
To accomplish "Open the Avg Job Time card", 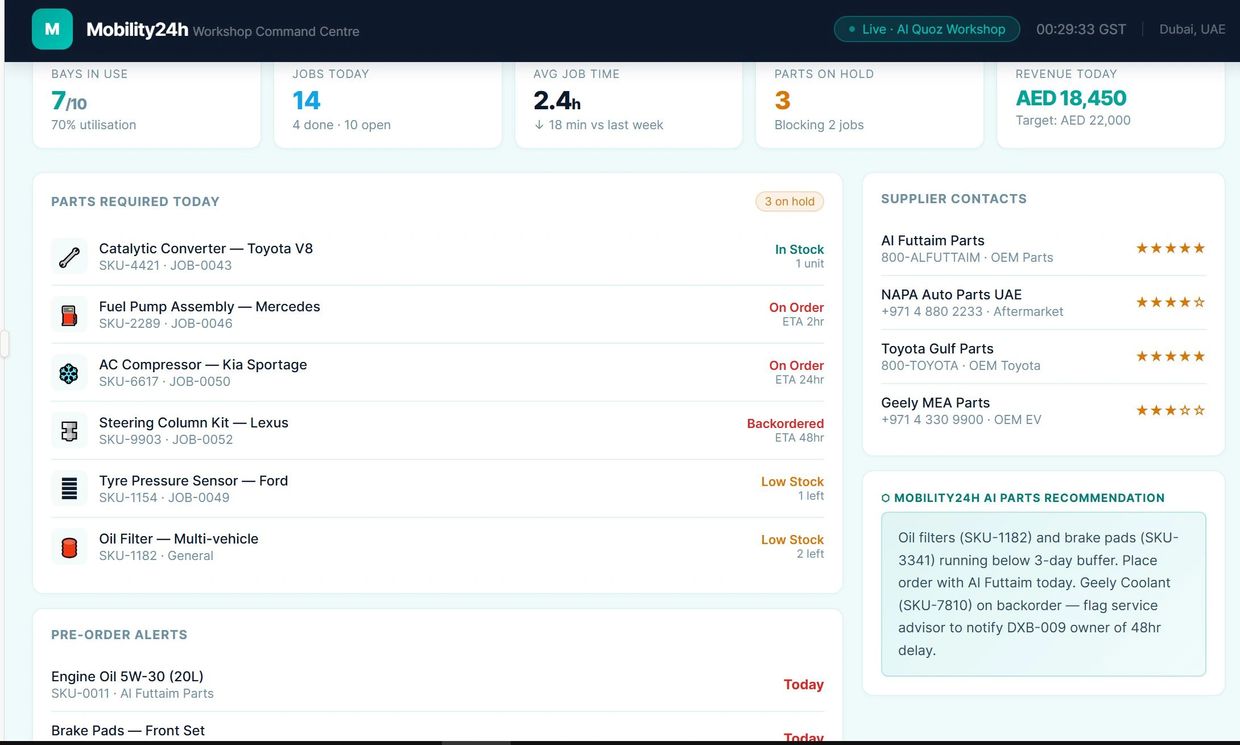I will click(629, 105).
